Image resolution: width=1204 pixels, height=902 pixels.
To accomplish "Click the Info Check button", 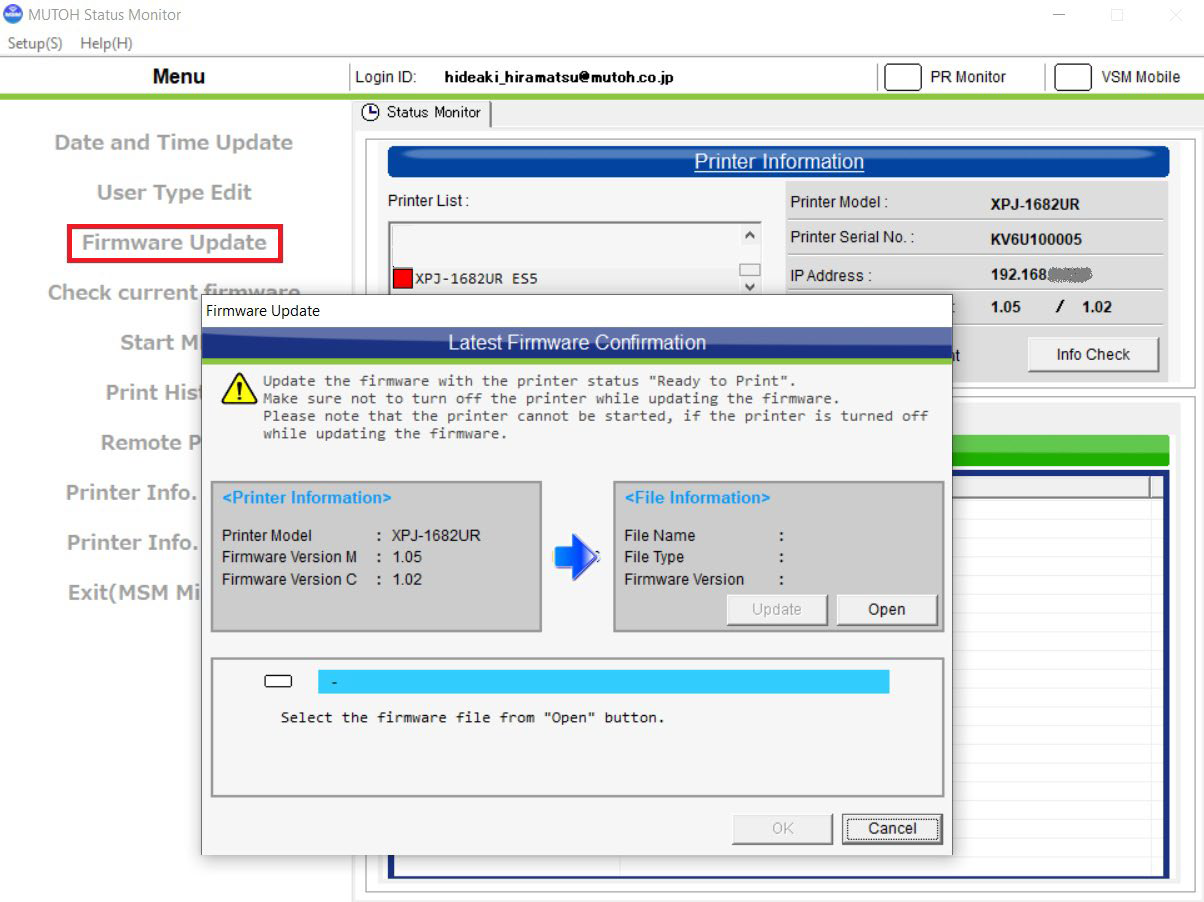I will (1093, 354).
